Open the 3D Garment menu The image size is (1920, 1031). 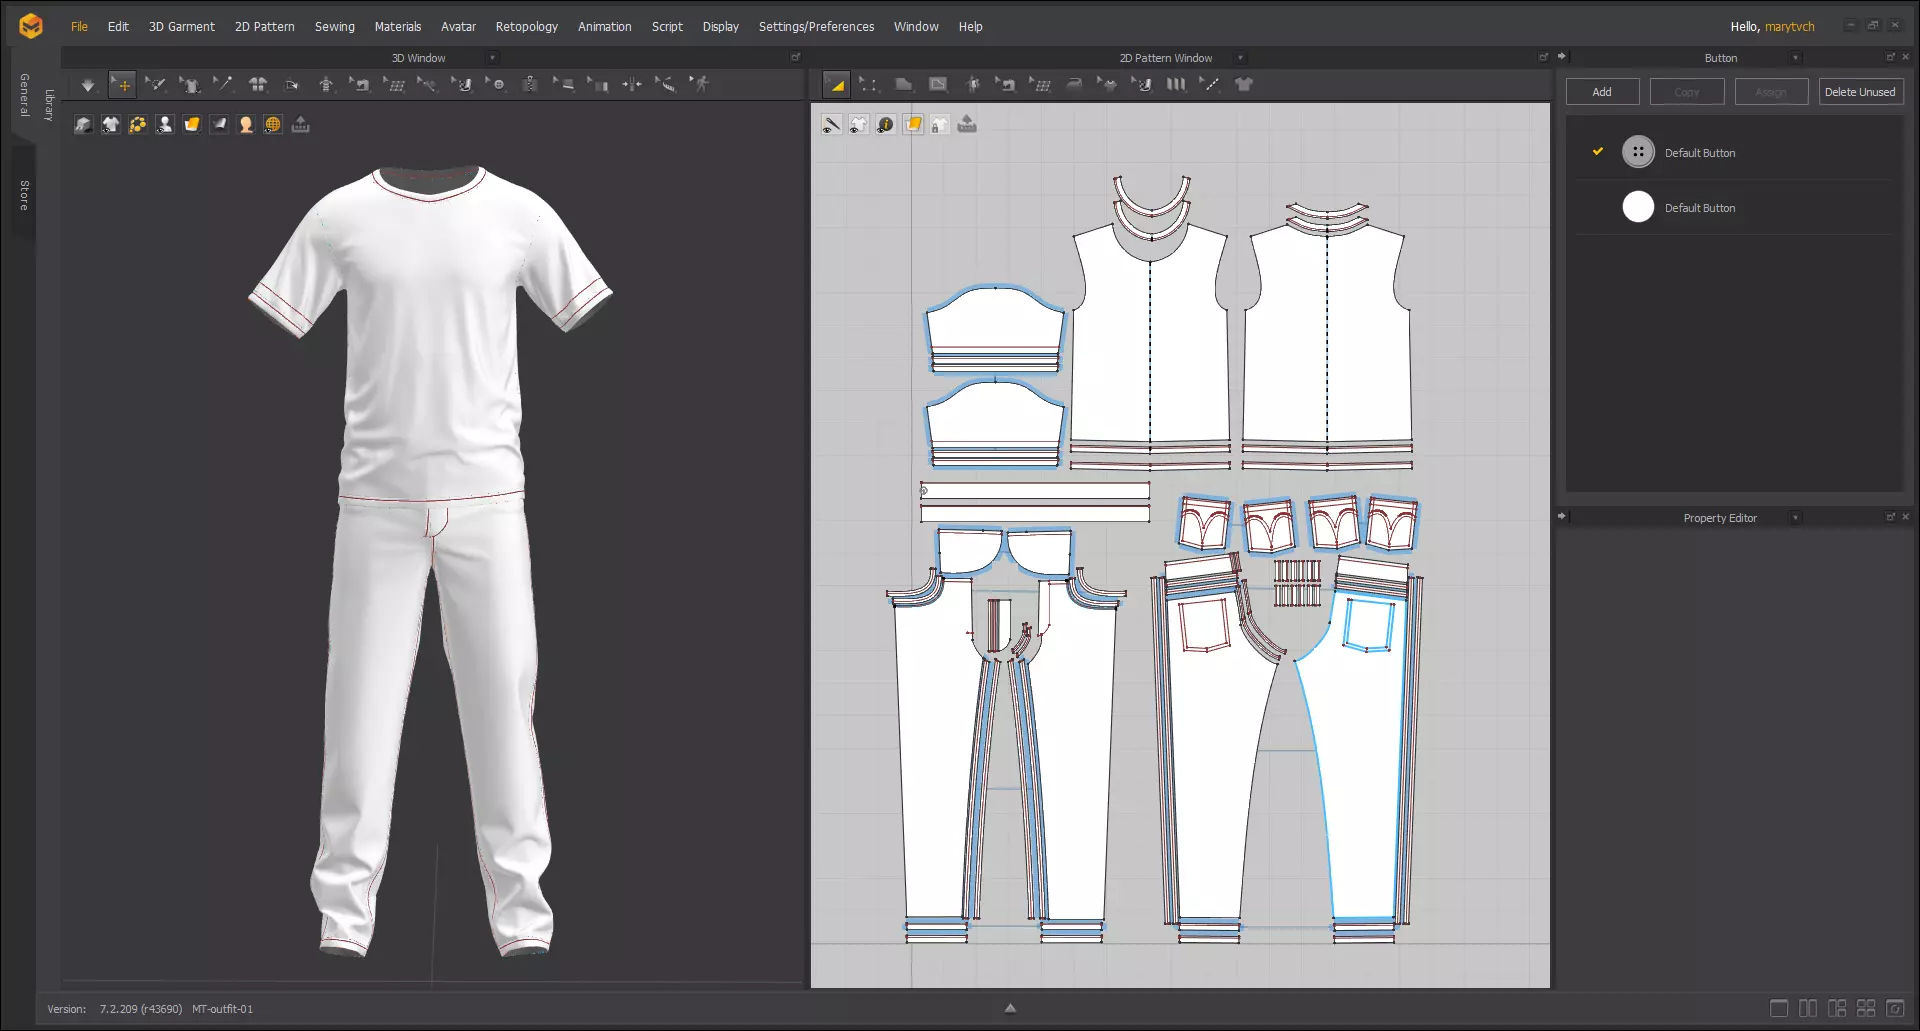(x=182, y=27)
